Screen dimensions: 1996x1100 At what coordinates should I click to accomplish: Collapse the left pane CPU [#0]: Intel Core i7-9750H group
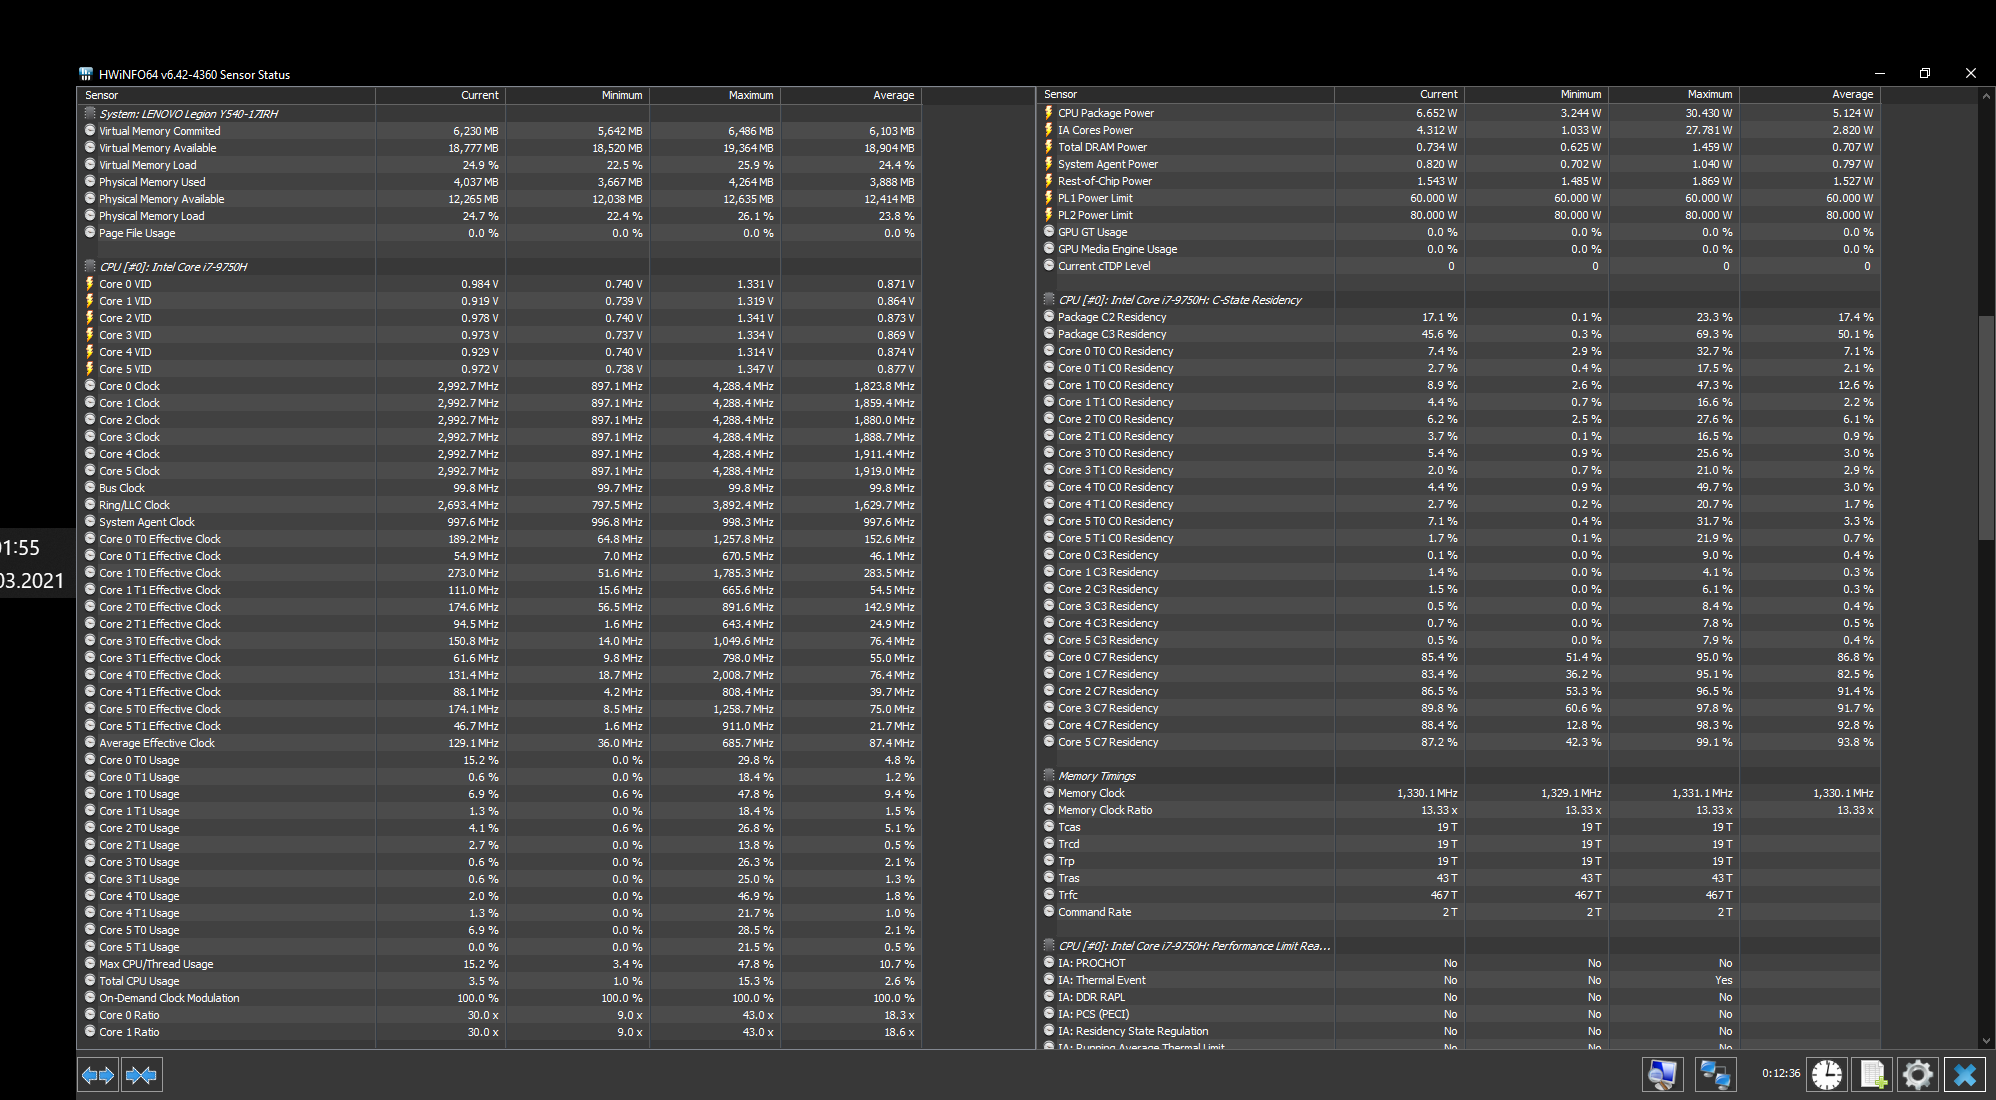coord(90,267)
